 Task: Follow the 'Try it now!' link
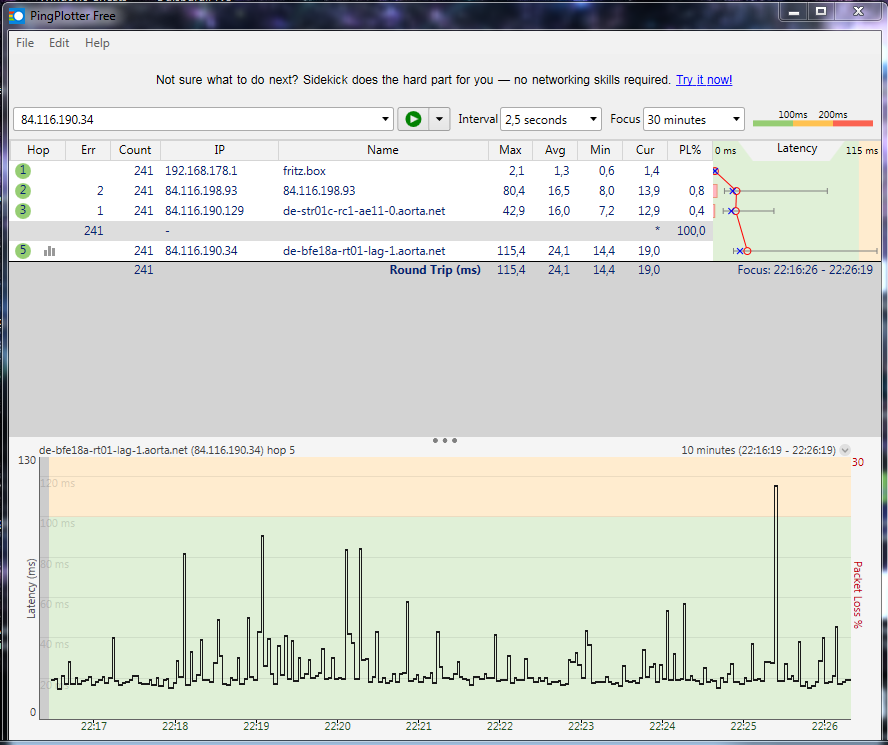pos(704,80)
